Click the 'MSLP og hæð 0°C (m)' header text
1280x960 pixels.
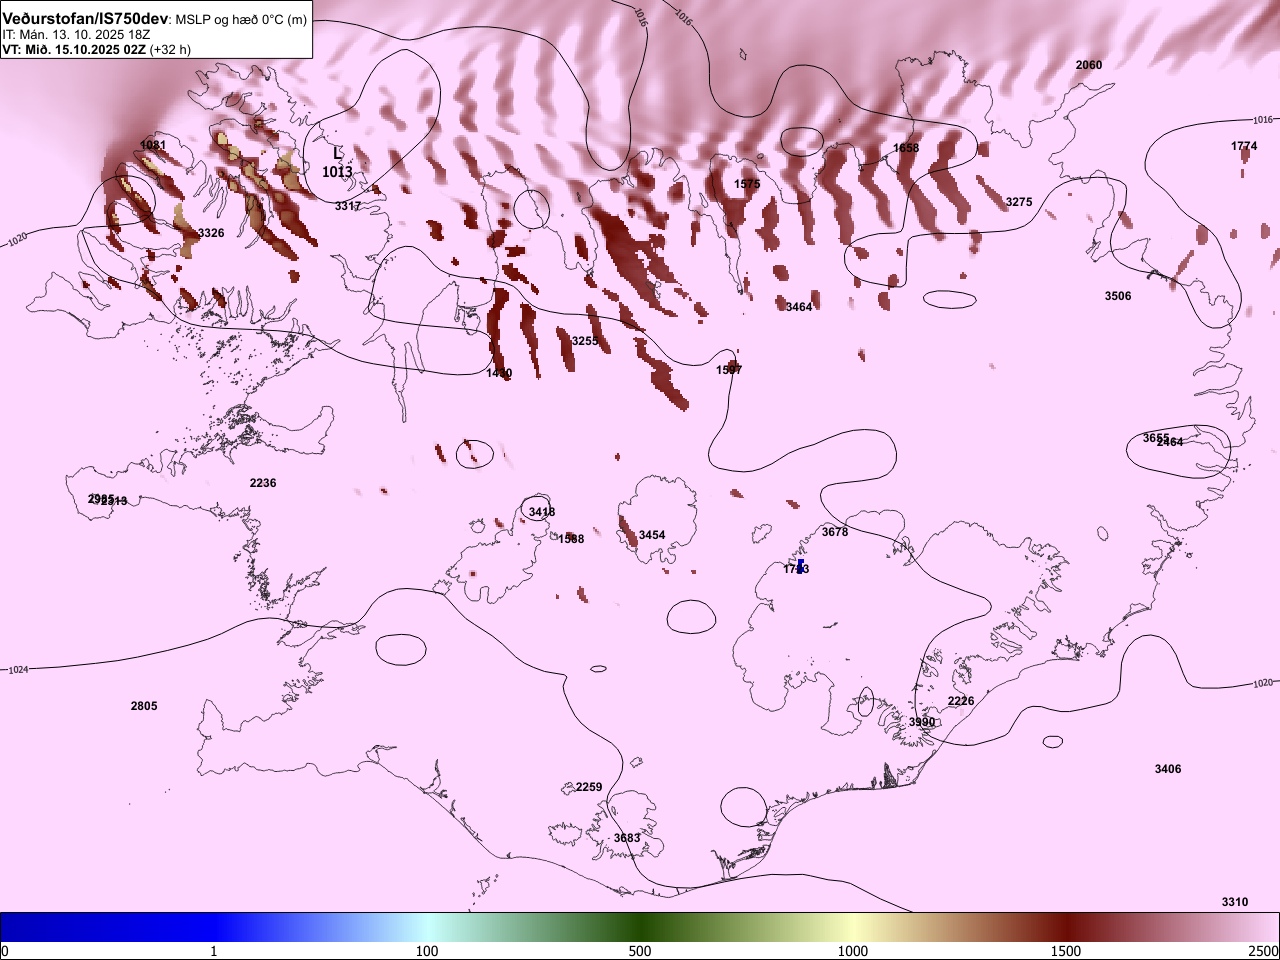pyautogui.click(x=241, y=20)
